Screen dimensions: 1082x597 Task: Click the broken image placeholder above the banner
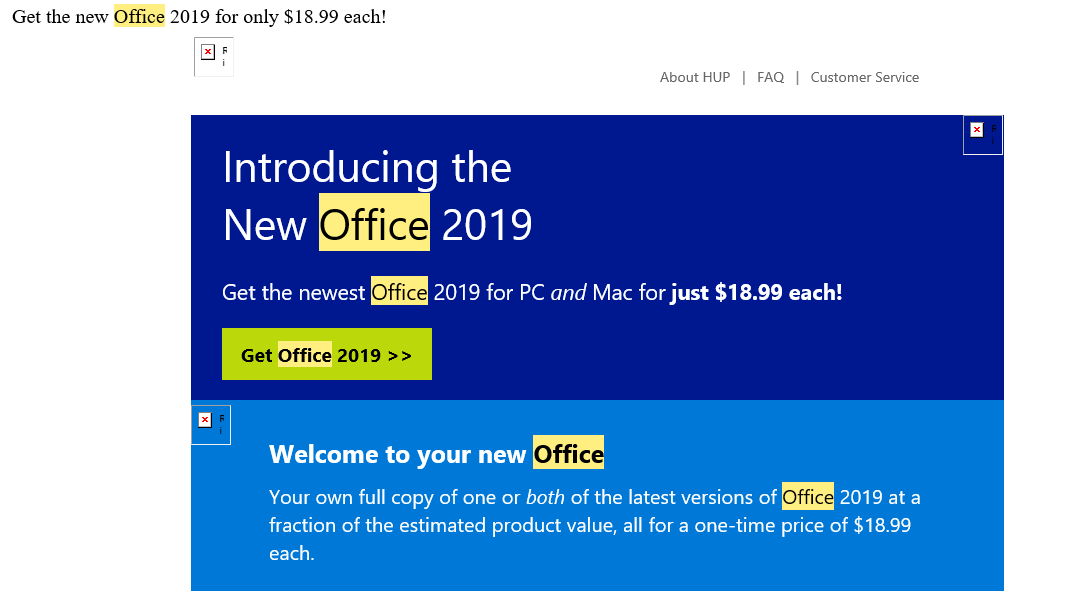[x=214, y=57]
